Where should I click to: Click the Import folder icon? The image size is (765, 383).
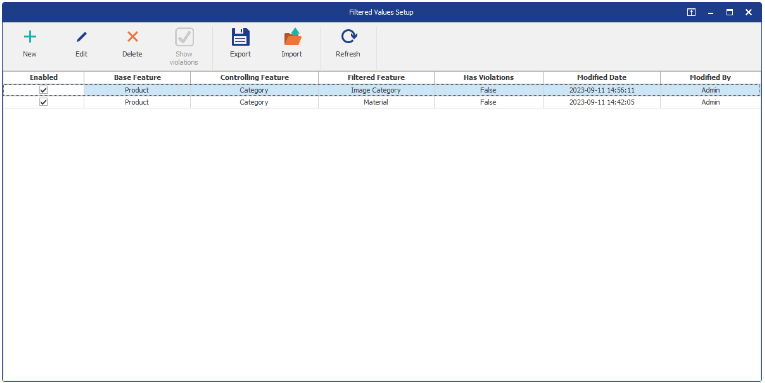coord(292,37)
